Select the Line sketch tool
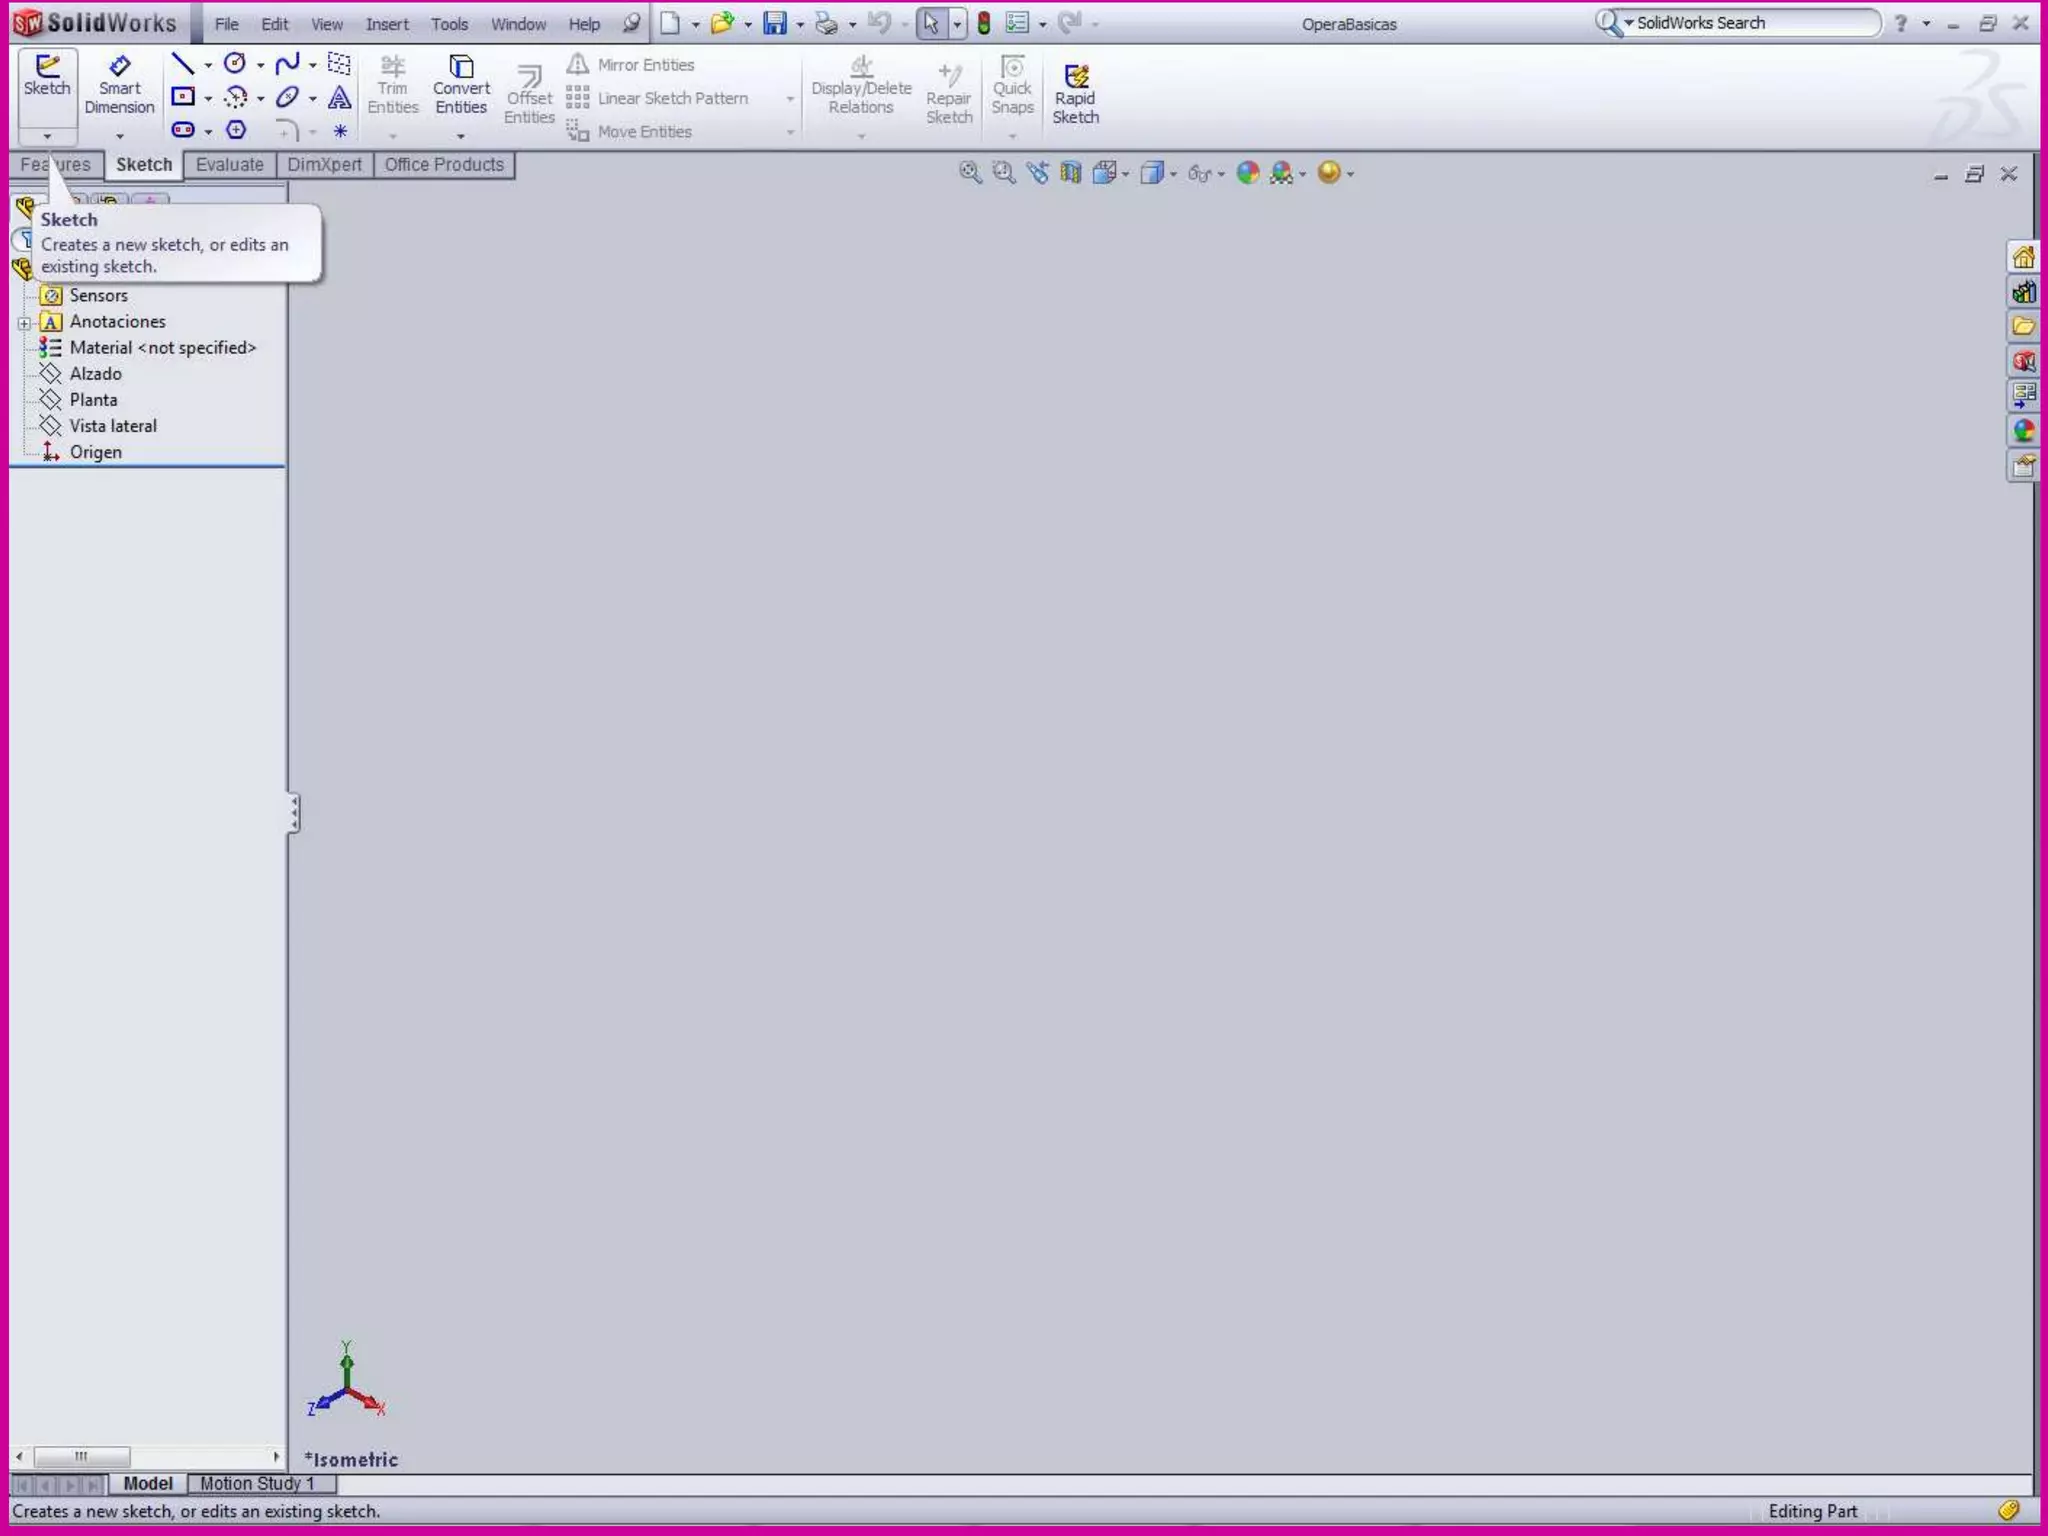This screenshot has width=2048, height=1536. pyautogui.click(x=182, y=64)
